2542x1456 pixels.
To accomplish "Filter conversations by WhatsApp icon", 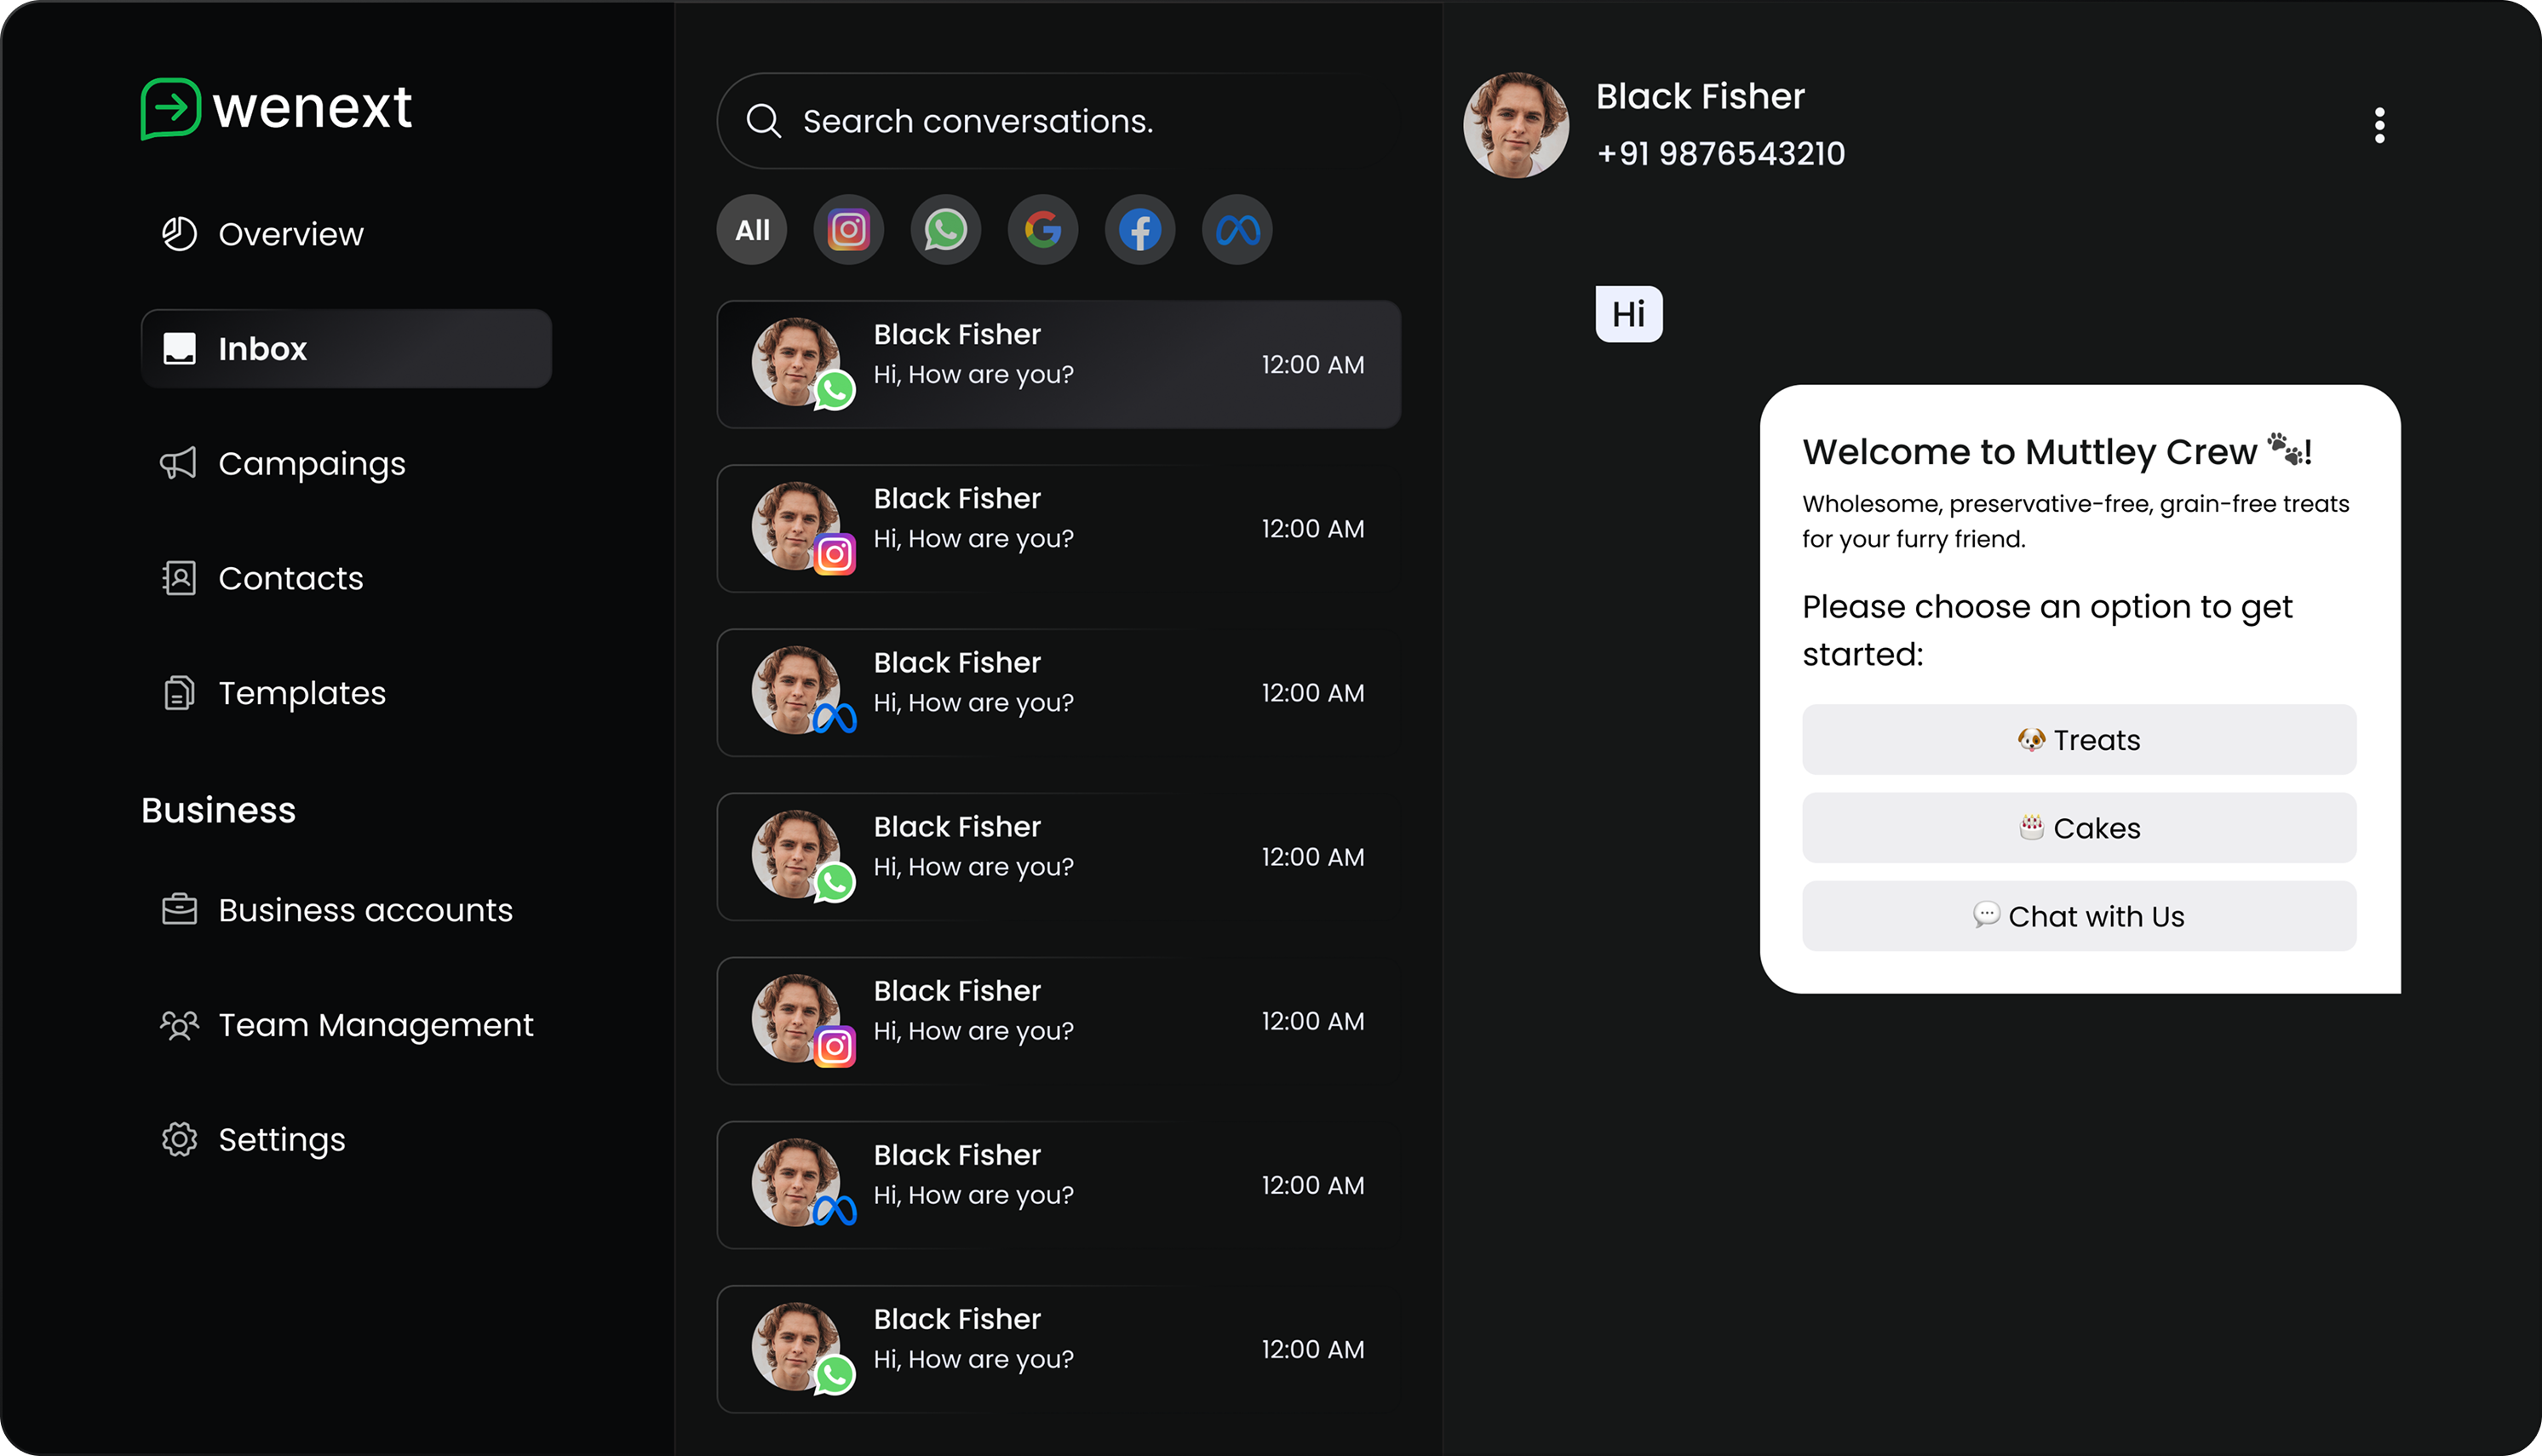I will 945,230.
